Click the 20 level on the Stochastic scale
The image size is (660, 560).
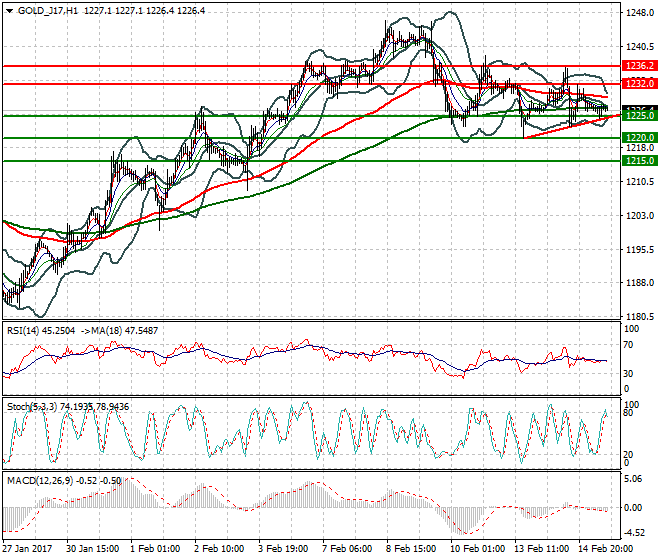pos(628,455)
